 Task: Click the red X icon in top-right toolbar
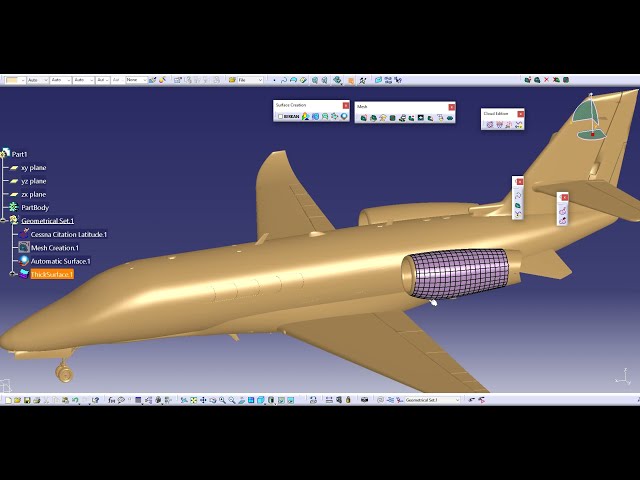click(547, 80)
